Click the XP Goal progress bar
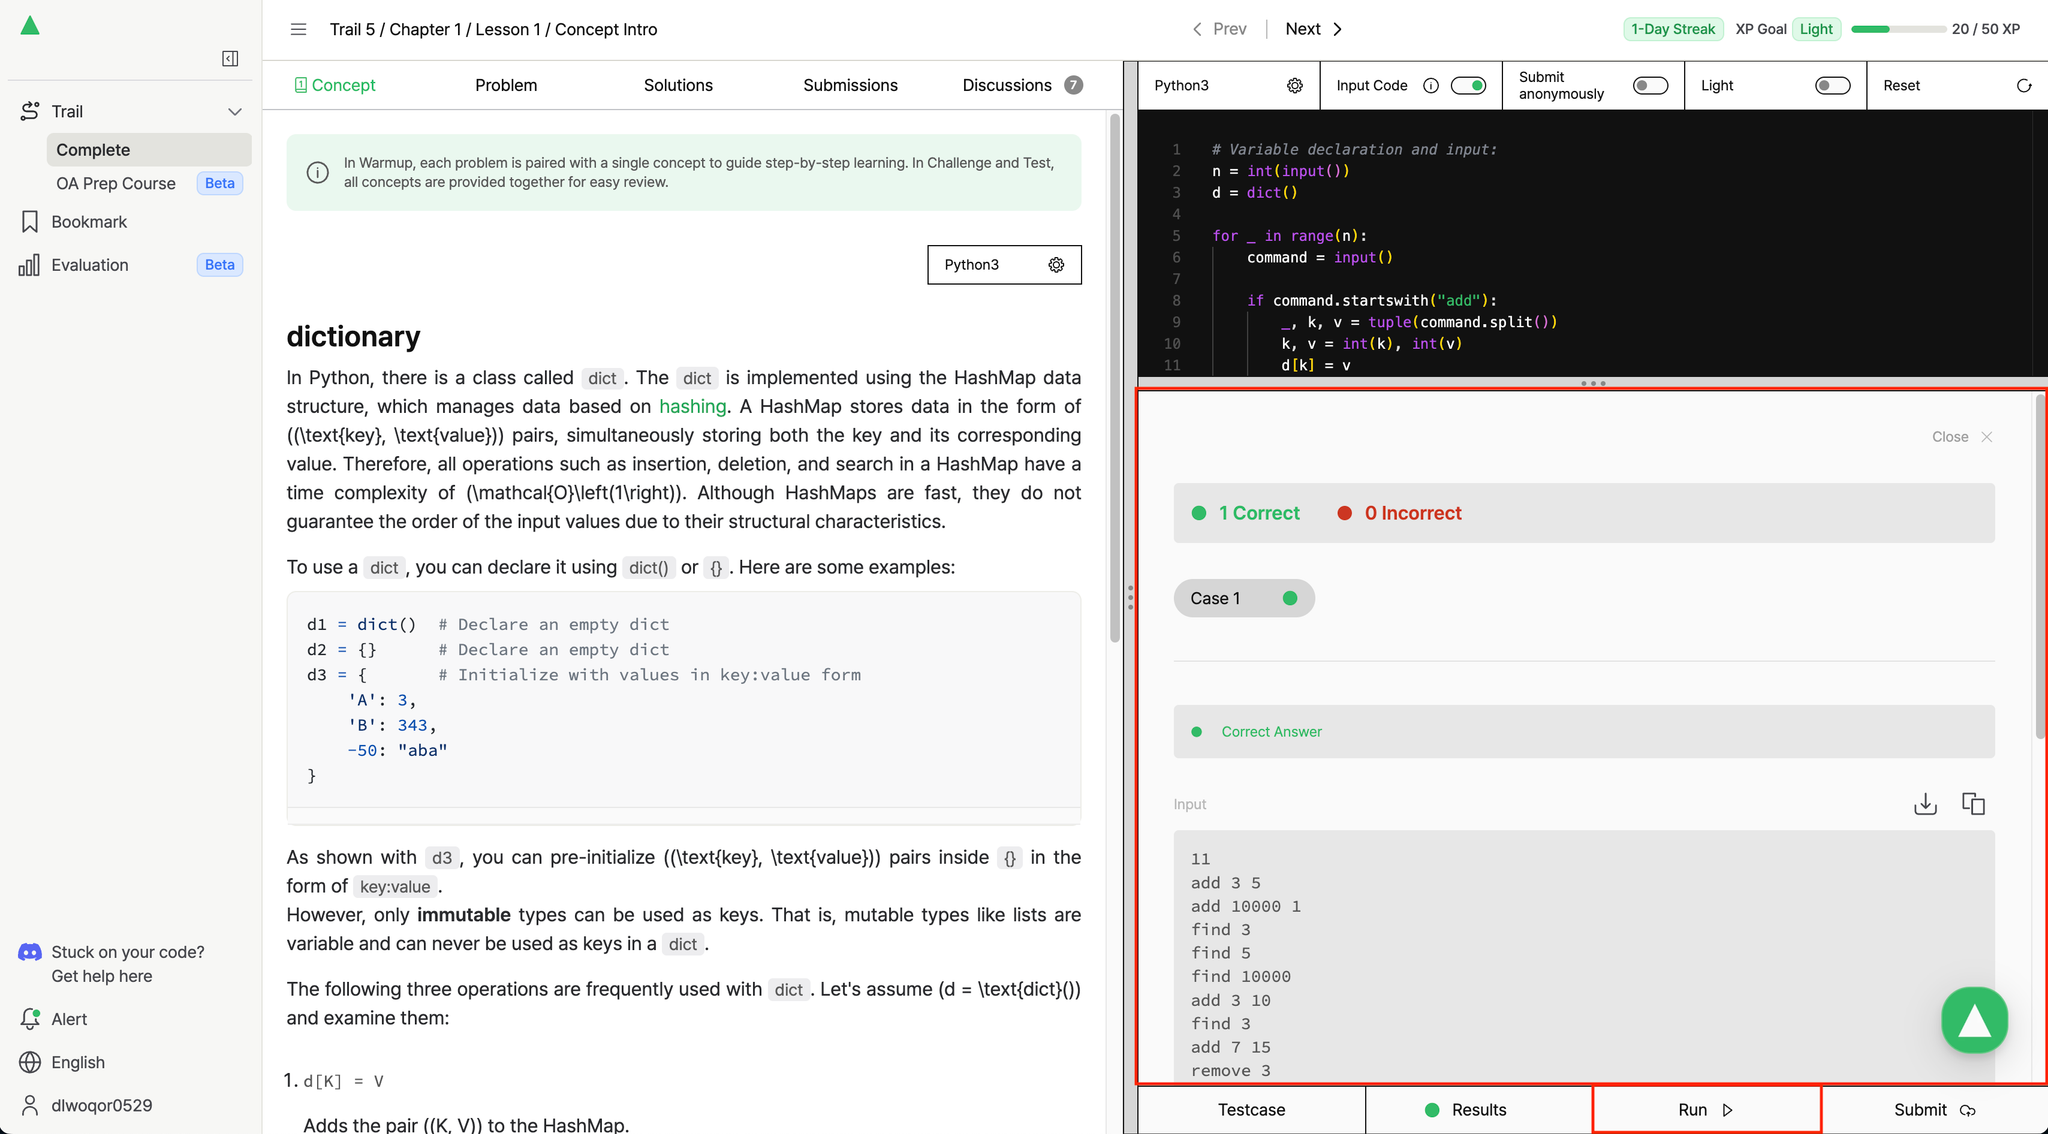This screenshot has width=2048, height=1134. point(1898,29)
